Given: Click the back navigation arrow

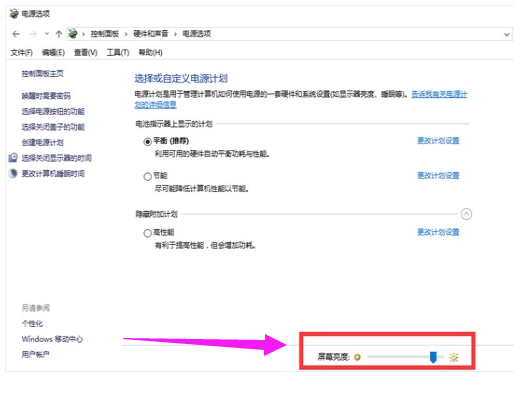Looking at the screenshot, I should pos(16,34).
